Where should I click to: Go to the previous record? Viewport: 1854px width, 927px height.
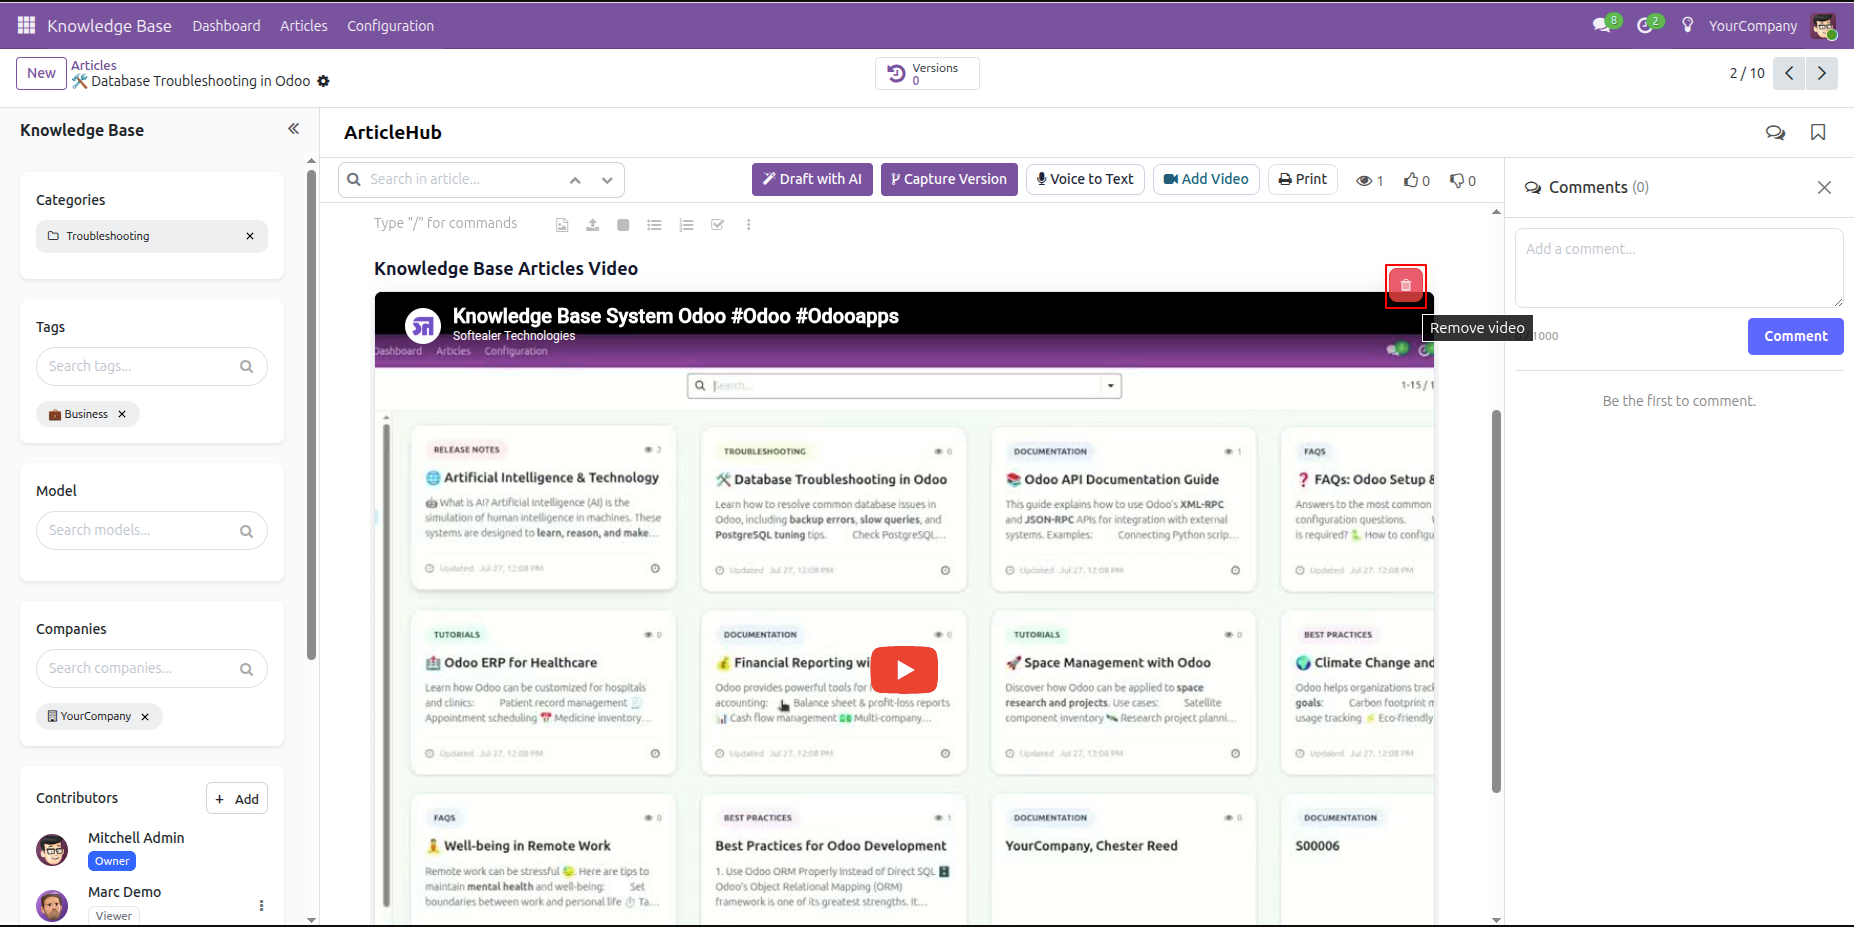pos(1789,73)
